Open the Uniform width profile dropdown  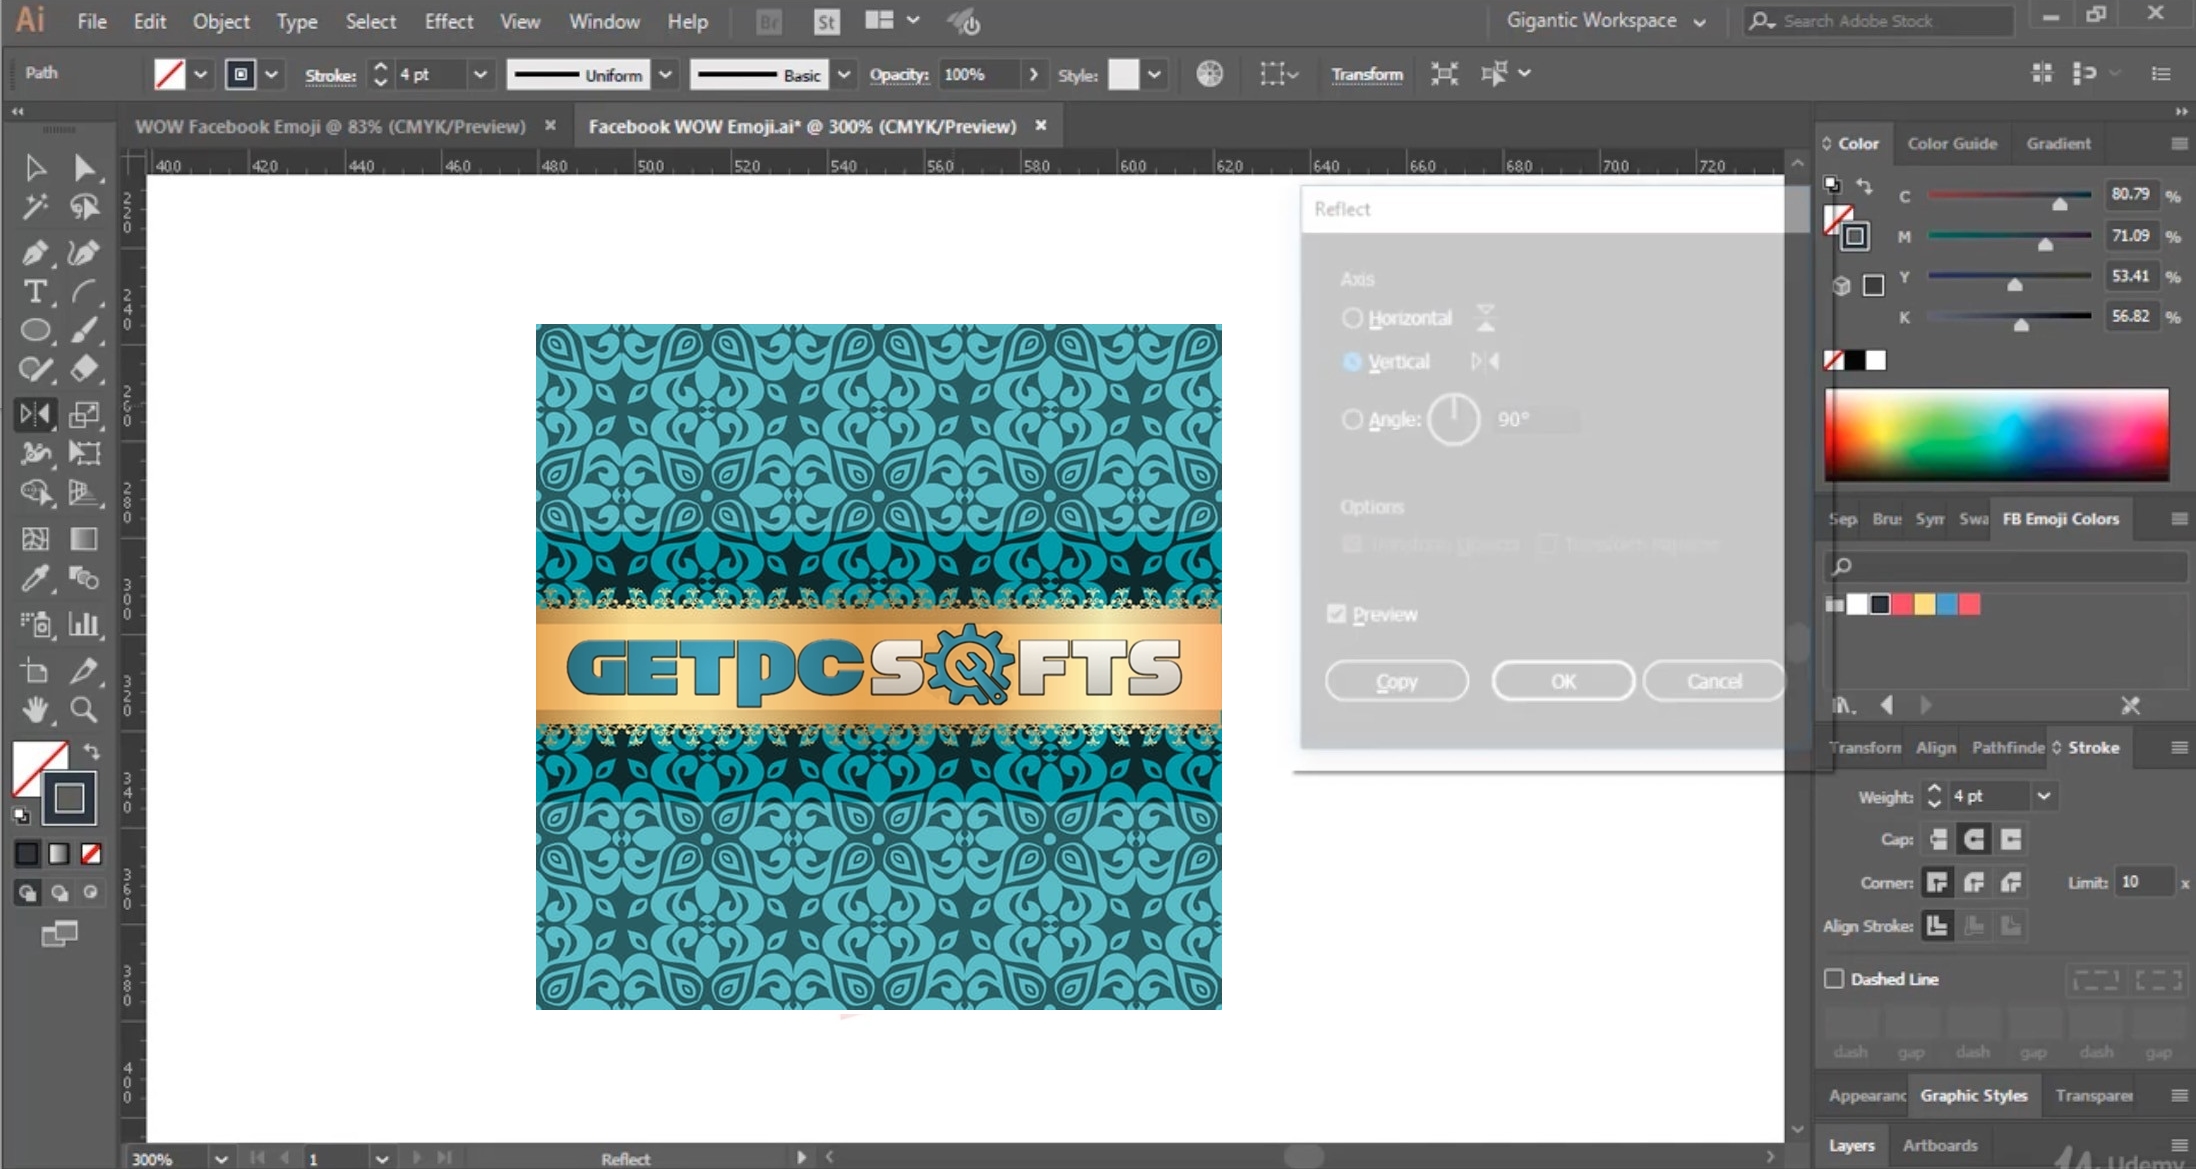[665, 75]
